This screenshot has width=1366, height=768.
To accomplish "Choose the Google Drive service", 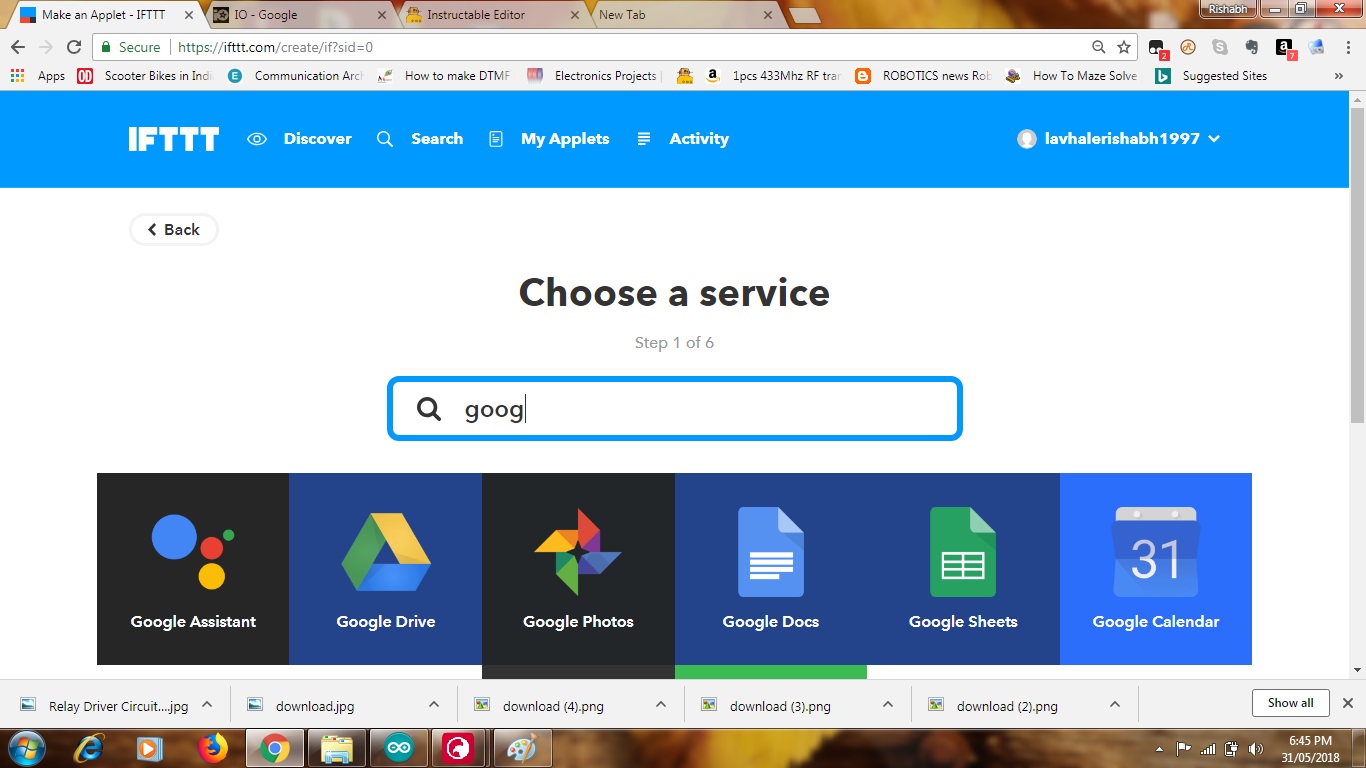I will click(386, 569).
